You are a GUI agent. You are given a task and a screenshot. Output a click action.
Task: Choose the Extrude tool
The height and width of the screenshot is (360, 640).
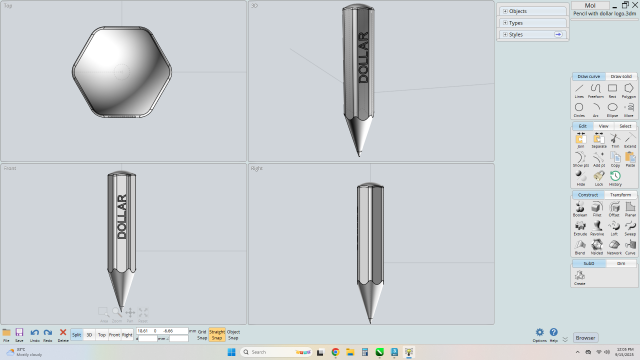click(580, 228)
